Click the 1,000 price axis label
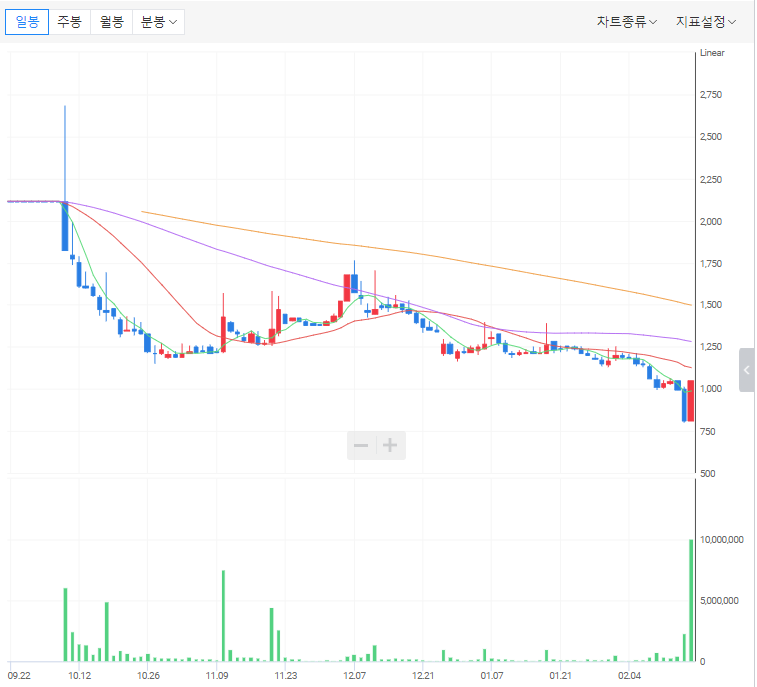The image size is (757, 687). (x=711, y=389)
